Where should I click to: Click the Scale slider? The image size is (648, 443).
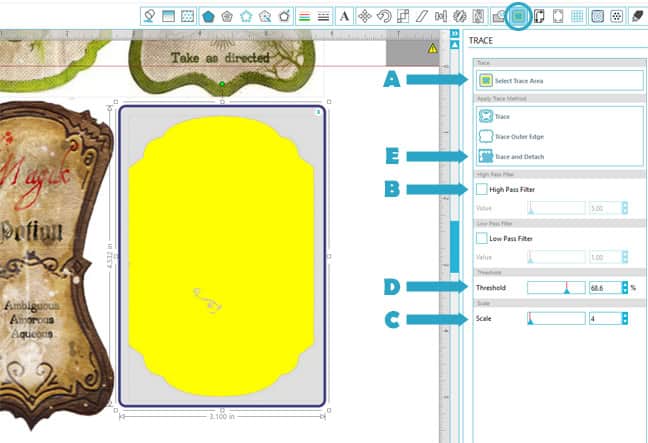click(x=555, y=319)
